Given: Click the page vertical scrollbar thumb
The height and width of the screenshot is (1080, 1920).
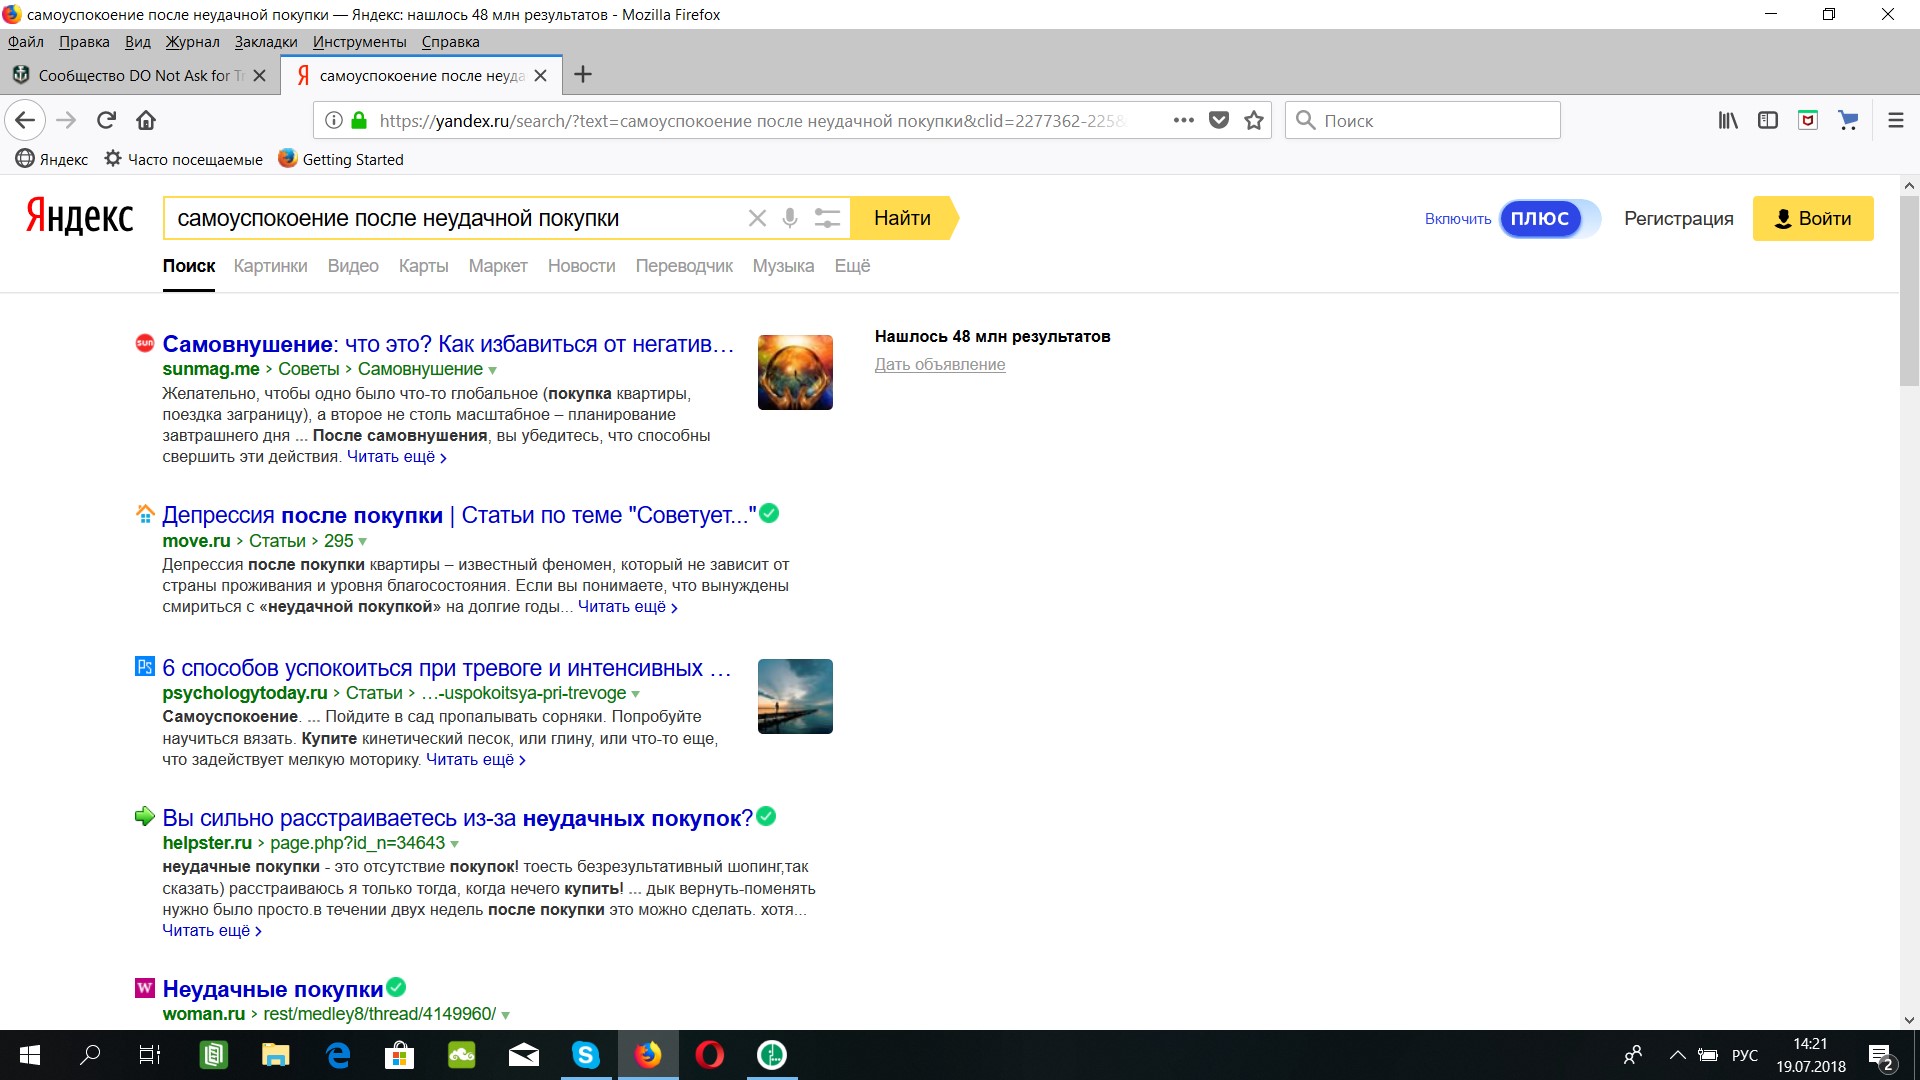Looking at the screenshot, I should 1909,290.
